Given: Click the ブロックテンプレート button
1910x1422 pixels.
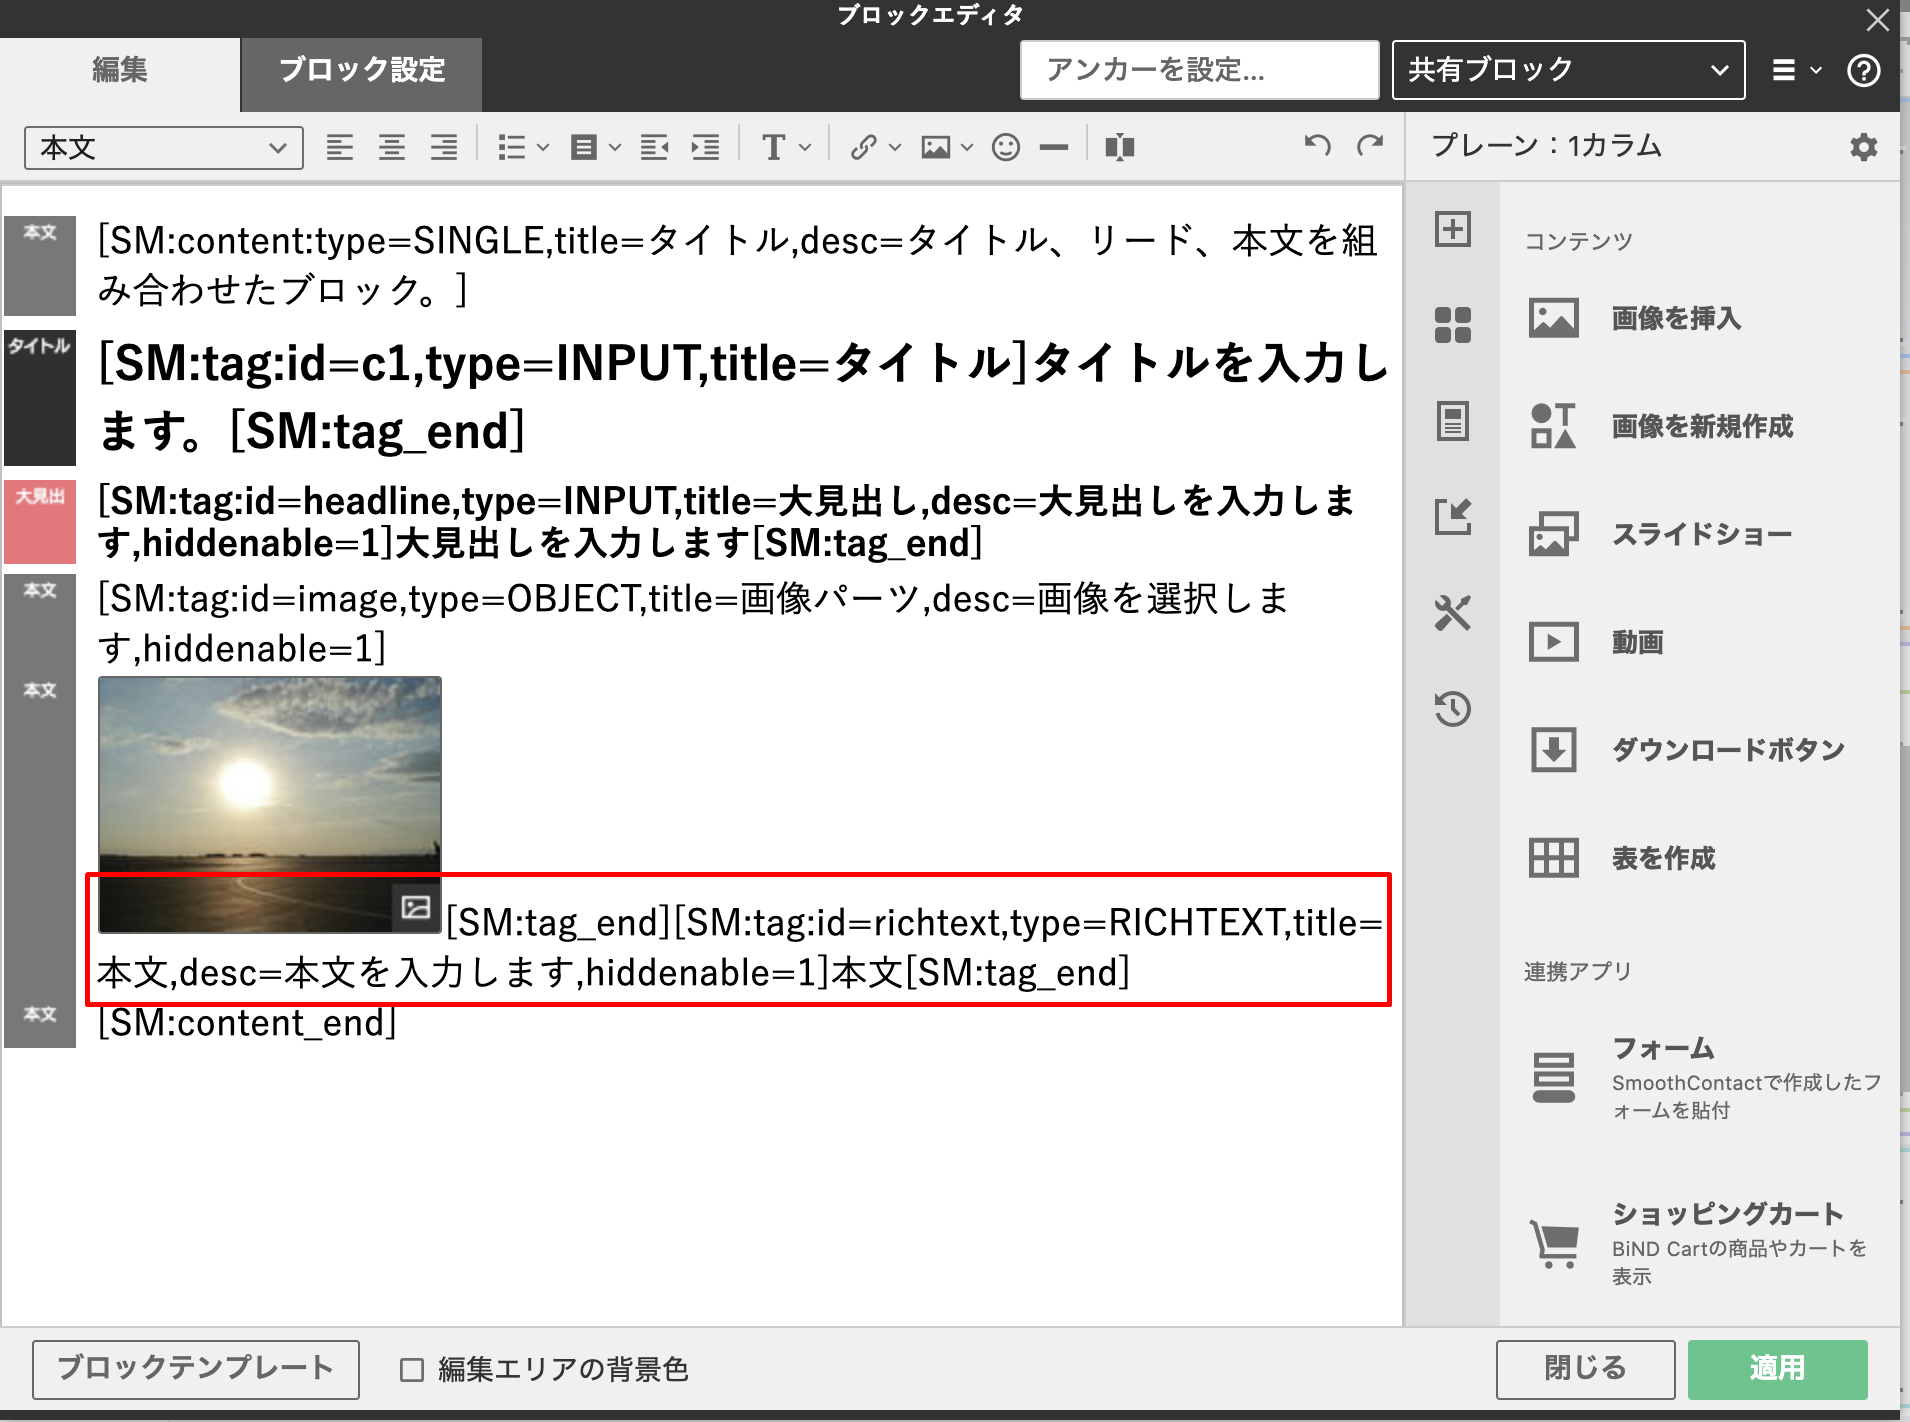Looking at the screenshot, I should (x=196, y=1369).
